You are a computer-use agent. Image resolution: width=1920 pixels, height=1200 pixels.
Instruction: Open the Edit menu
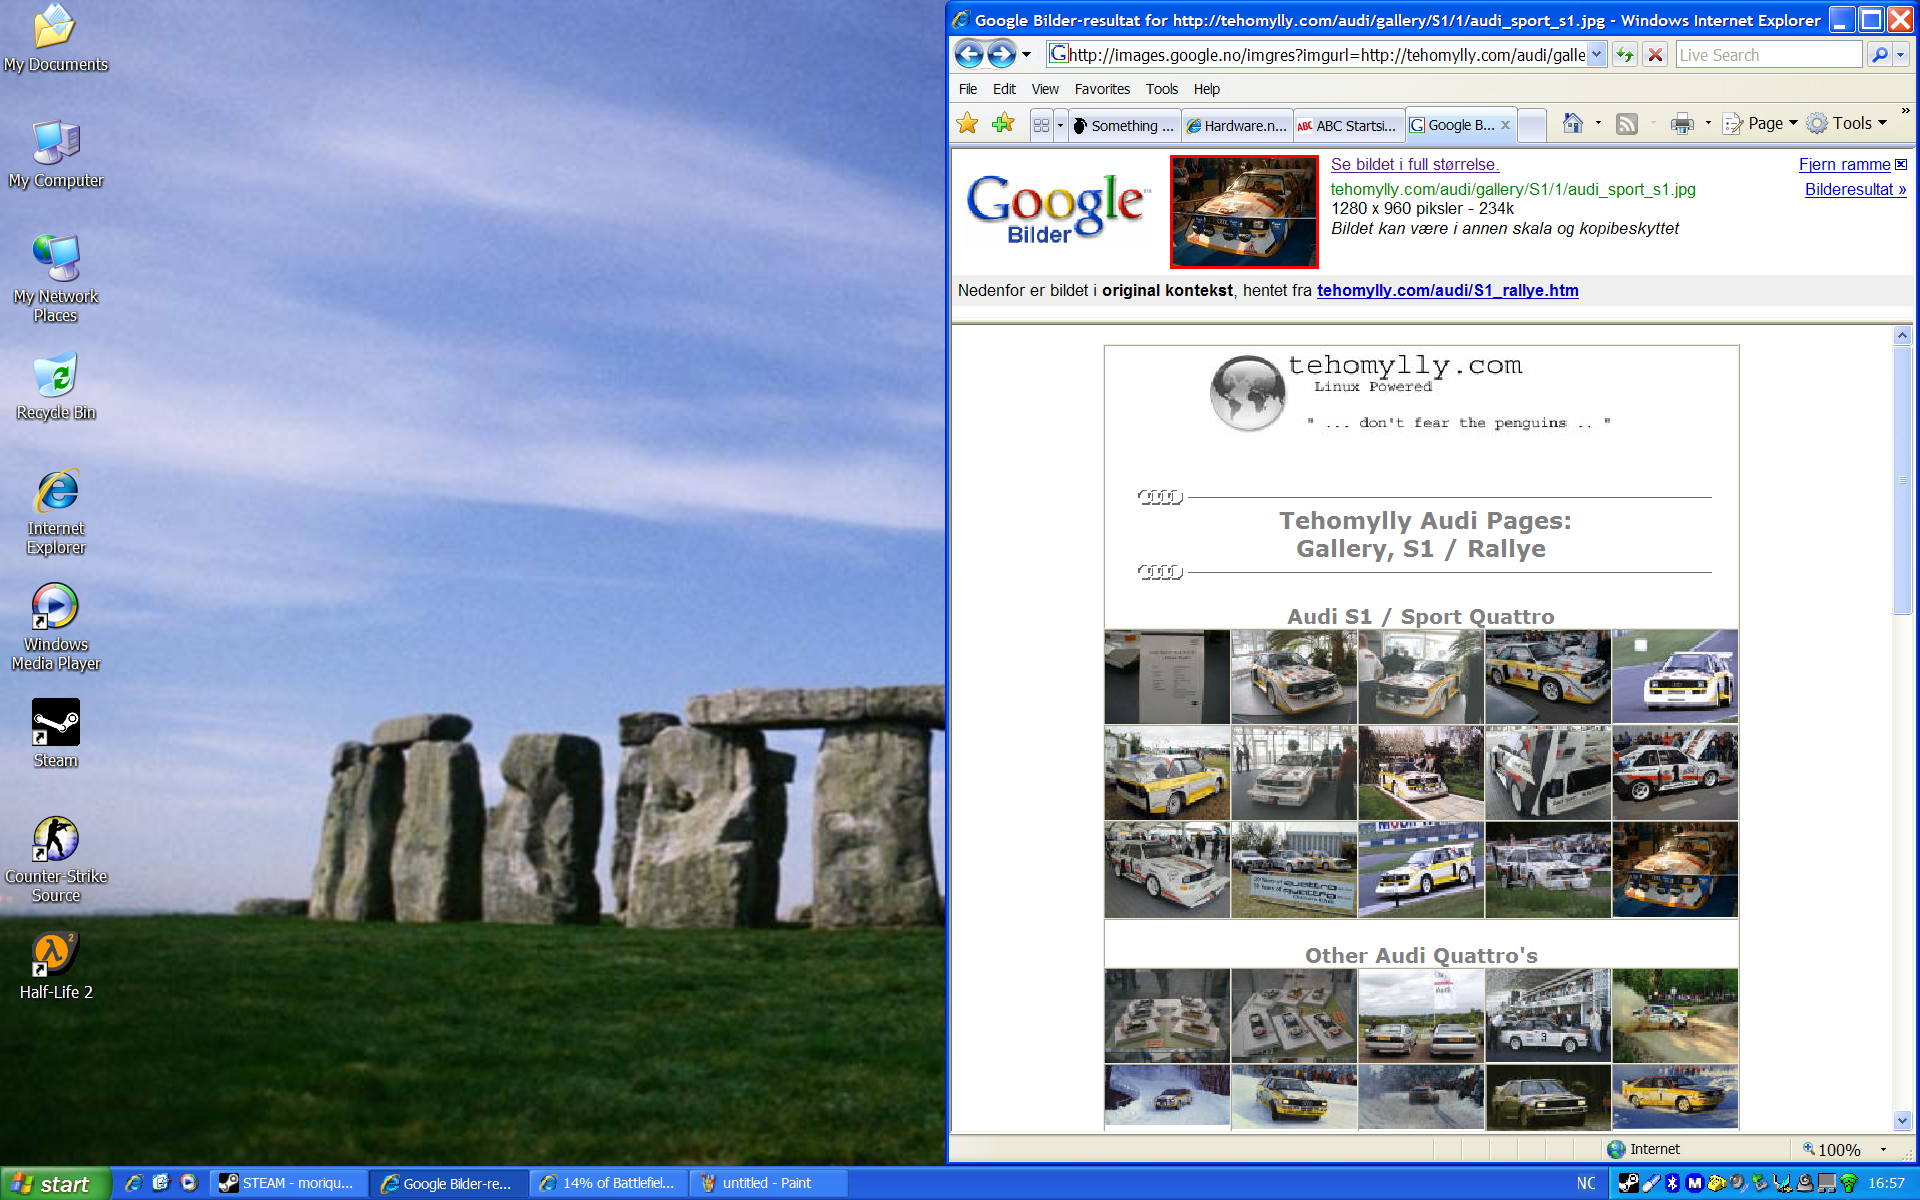point(1004,89)
